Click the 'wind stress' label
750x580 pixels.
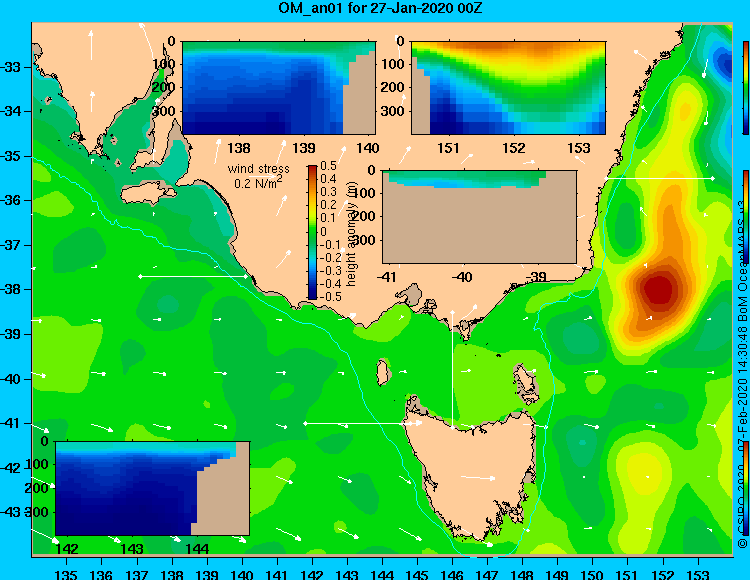[258, 169]
